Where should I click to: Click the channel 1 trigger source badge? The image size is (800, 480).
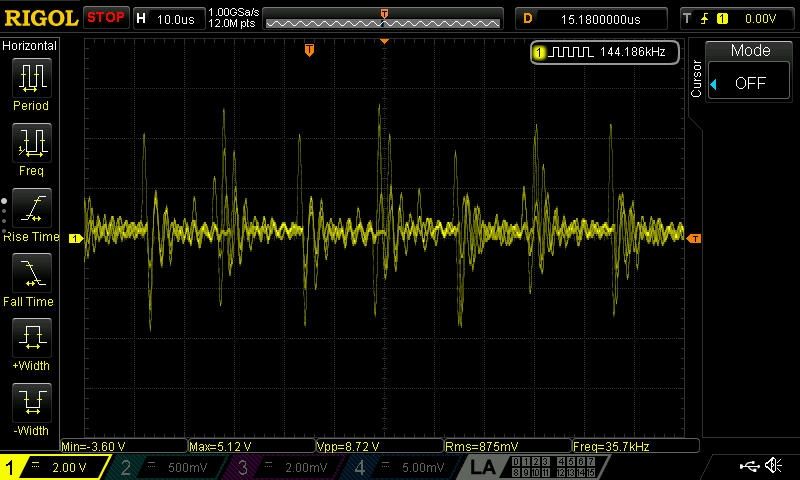[722, 19]
